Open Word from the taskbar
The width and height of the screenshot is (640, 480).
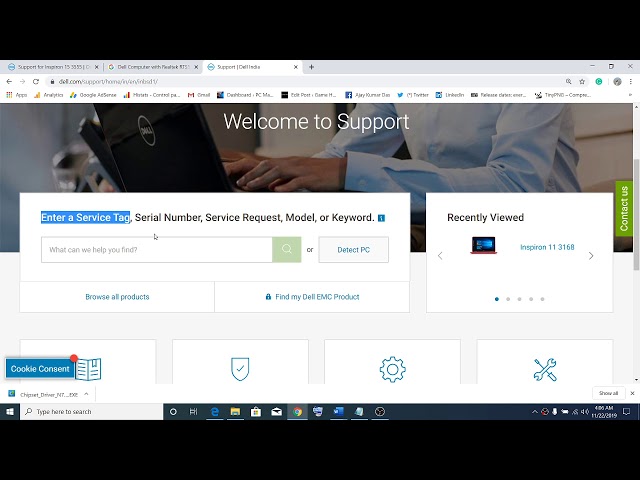(338, 411)
